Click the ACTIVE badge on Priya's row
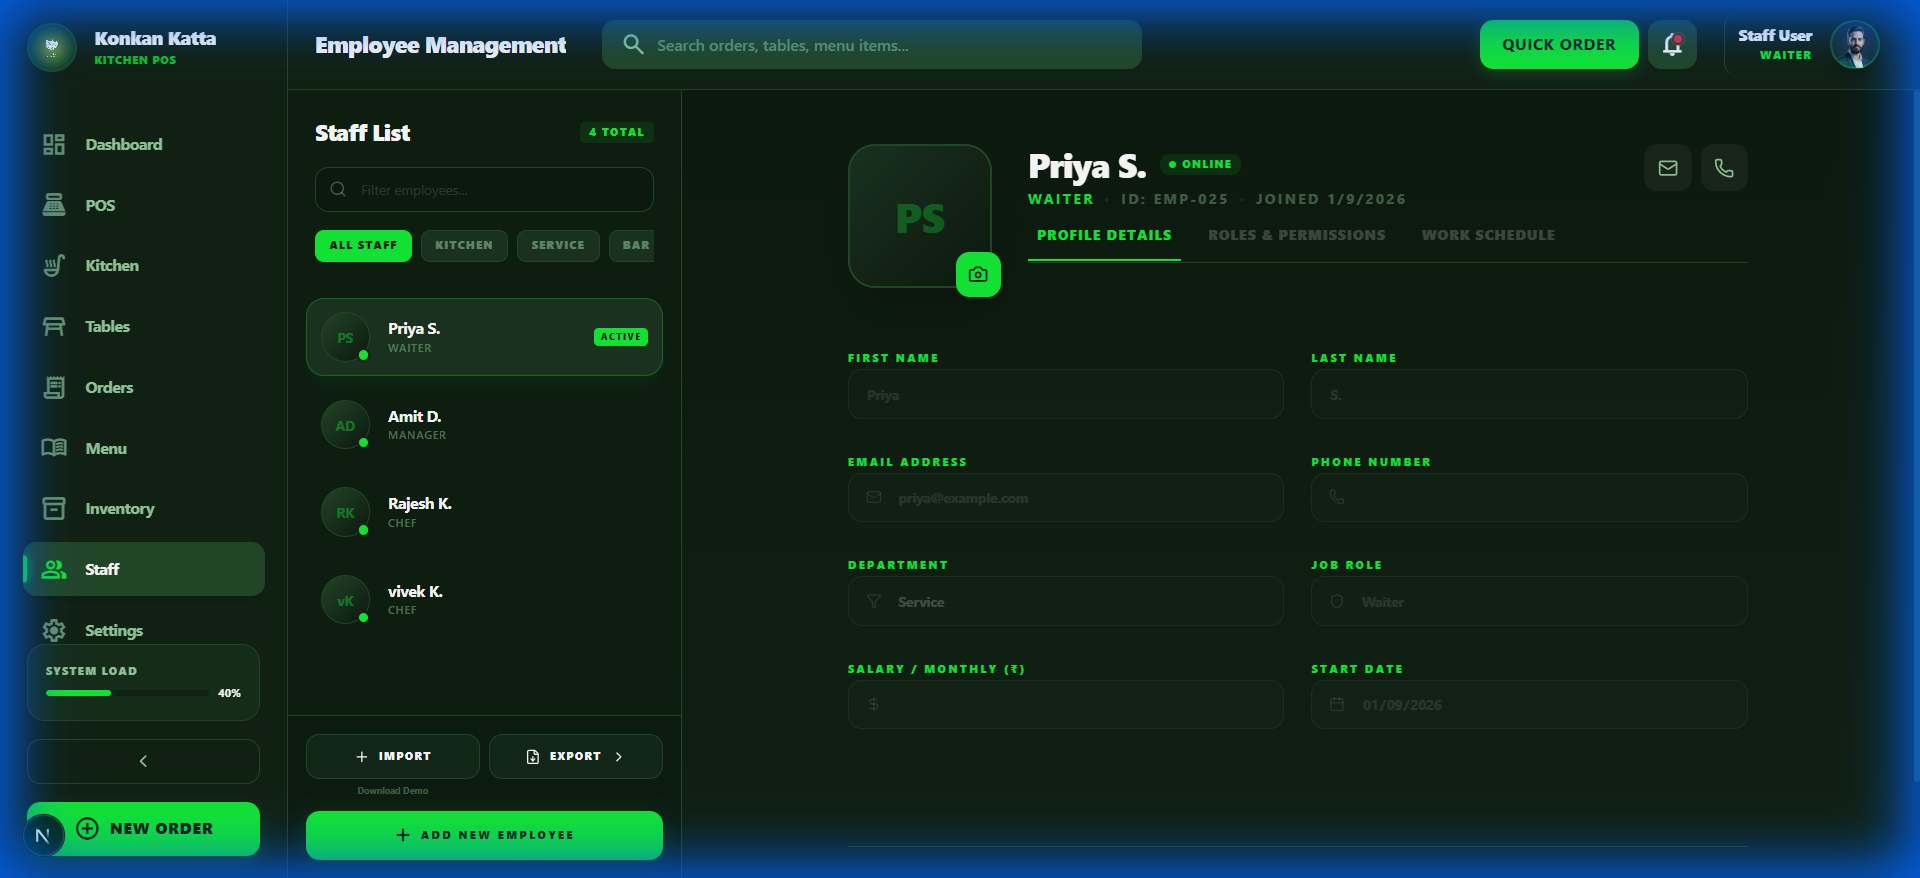Image resolution: width=1920 pixels, height=878 pixels. point(621,337)
